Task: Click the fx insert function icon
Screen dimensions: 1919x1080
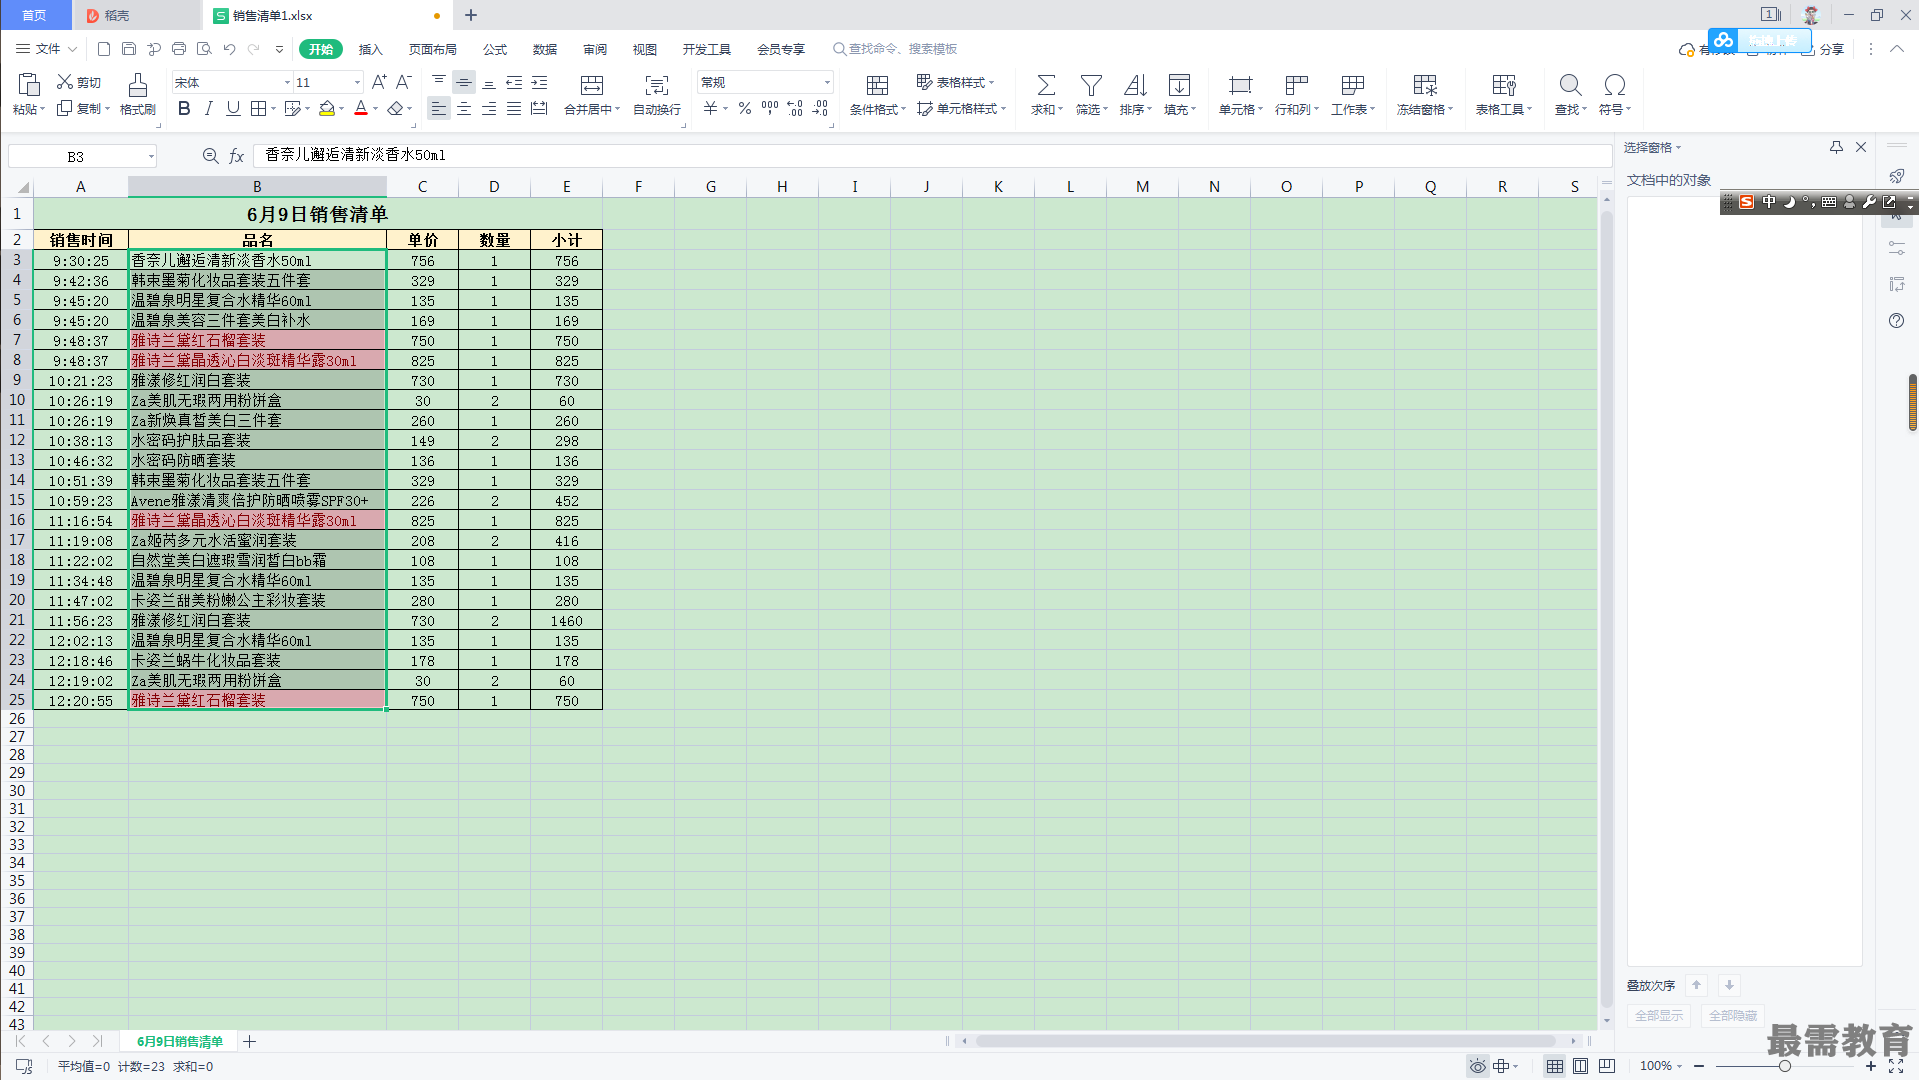Action: click(x=237, y=156)
